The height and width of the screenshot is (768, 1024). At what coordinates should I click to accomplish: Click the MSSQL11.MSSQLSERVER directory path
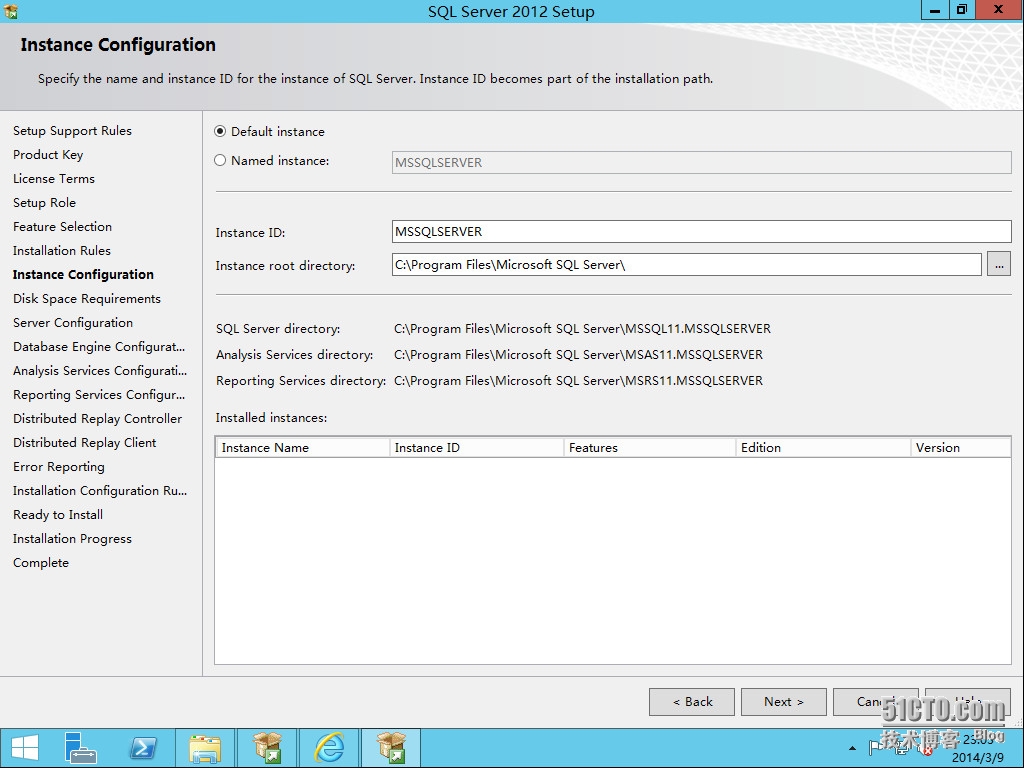point(583,328)
